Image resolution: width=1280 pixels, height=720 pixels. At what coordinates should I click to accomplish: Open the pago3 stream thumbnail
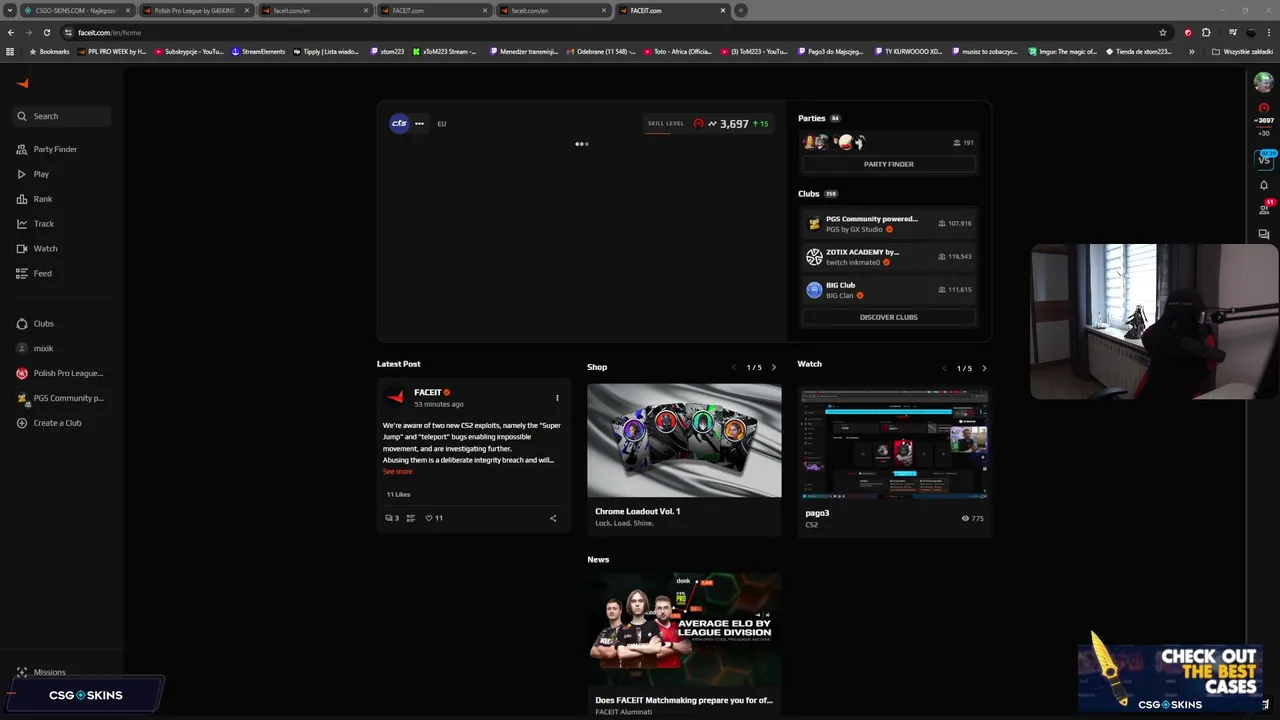point(894,444)
